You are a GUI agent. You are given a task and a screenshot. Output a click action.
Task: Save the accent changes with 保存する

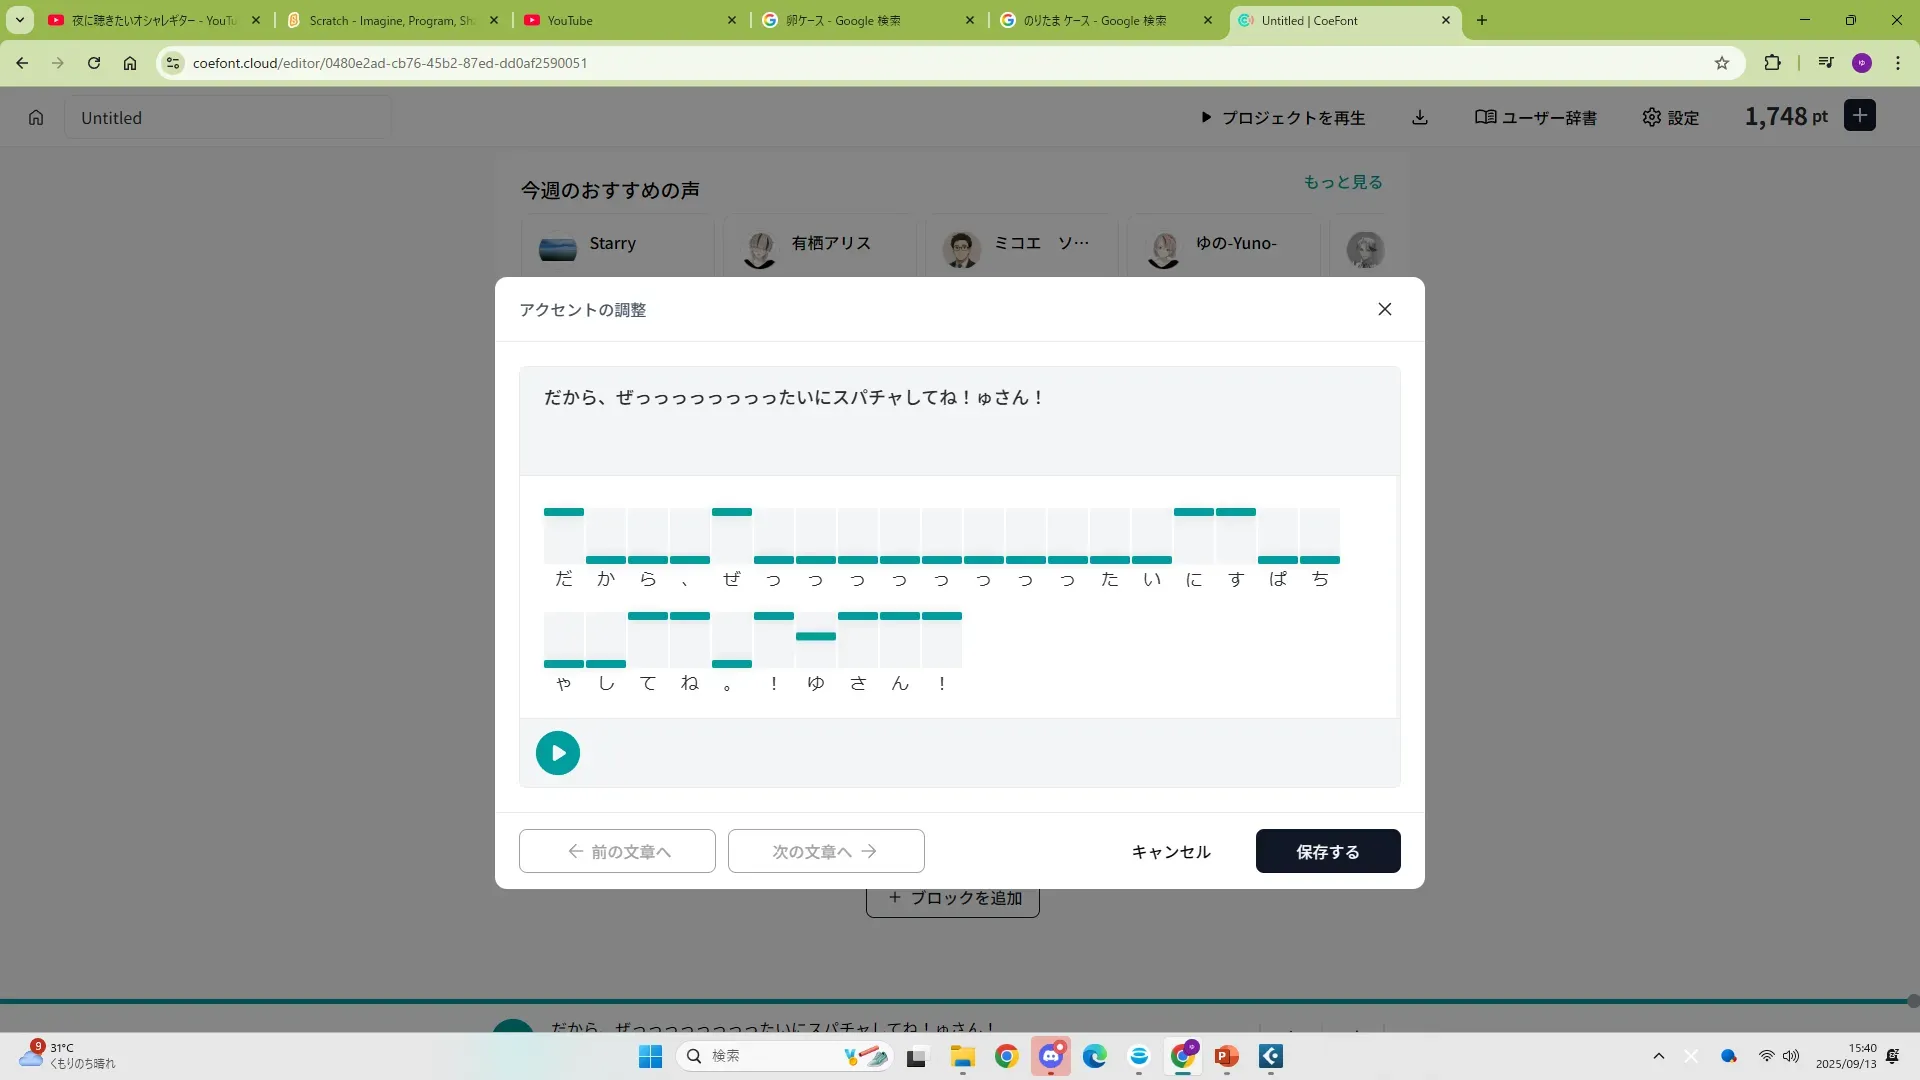click(x=1327, y=851)
